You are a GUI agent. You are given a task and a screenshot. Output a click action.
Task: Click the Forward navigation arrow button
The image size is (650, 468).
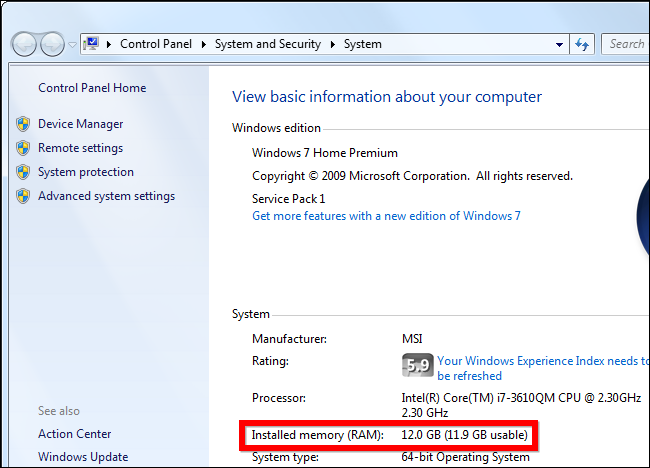[x=52, y=44]
